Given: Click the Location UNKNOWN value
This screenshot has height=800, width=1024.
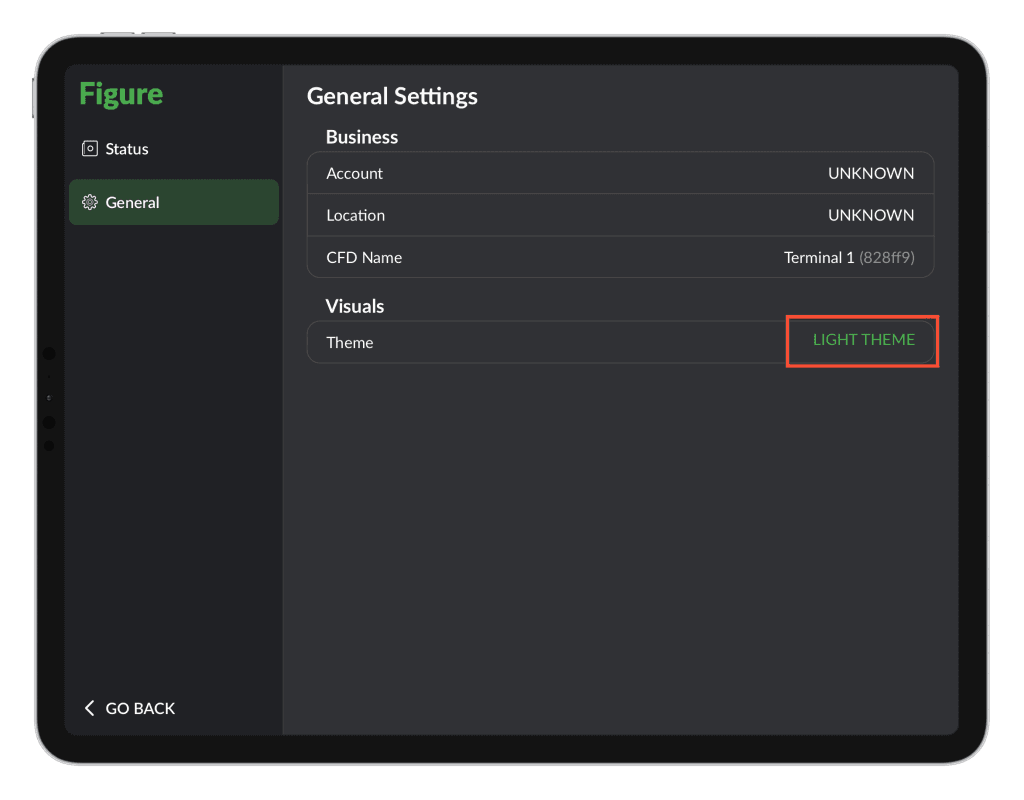Looking at the screenshot, I should (871, 215).
